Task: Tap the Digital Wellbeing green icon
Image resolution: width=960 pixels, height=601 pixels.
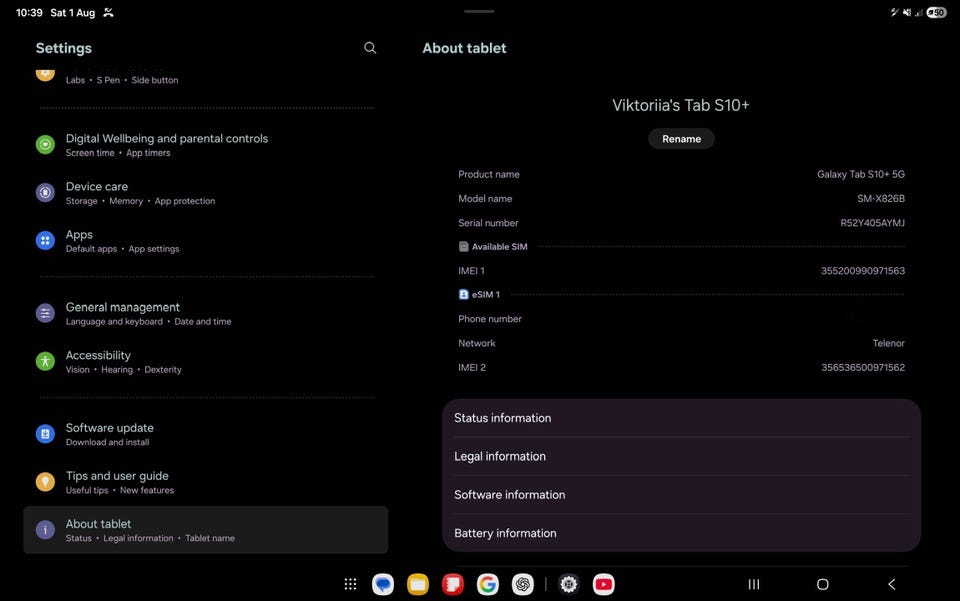Action: click(45, 144)
